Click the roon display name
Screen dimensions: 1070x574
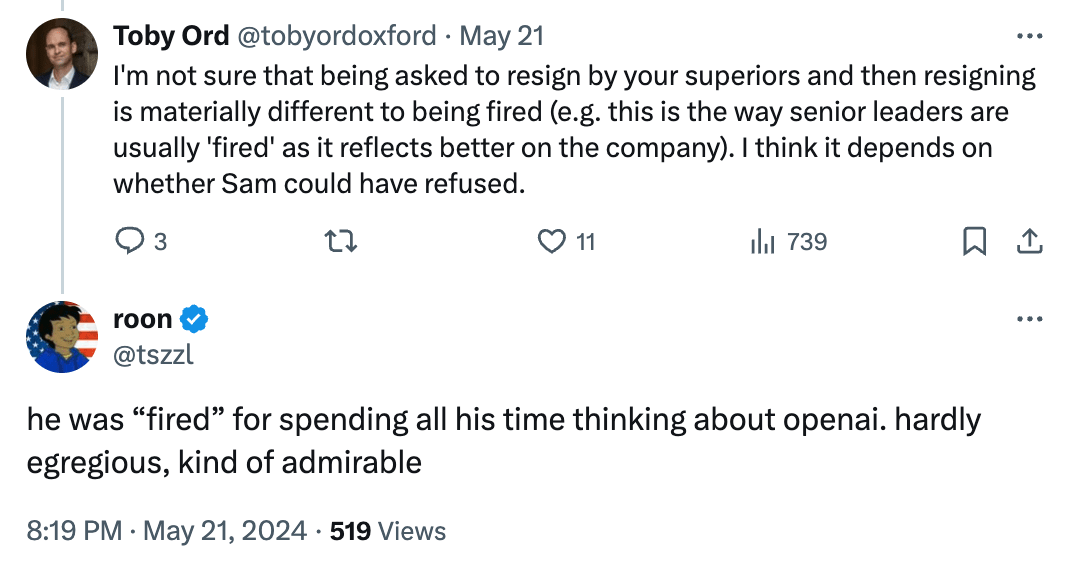(142, 320)
